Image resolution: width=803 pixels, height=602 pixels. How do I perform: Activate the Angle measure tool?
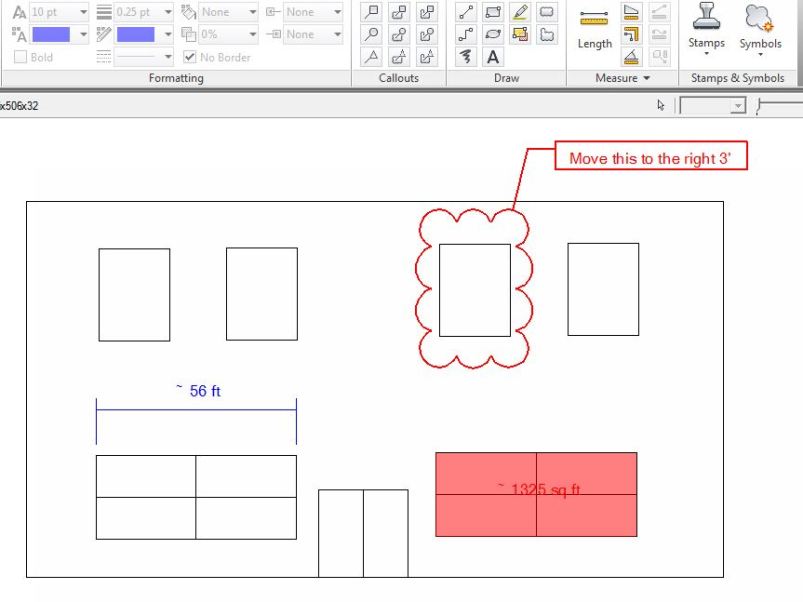click(x=631, y=57)
